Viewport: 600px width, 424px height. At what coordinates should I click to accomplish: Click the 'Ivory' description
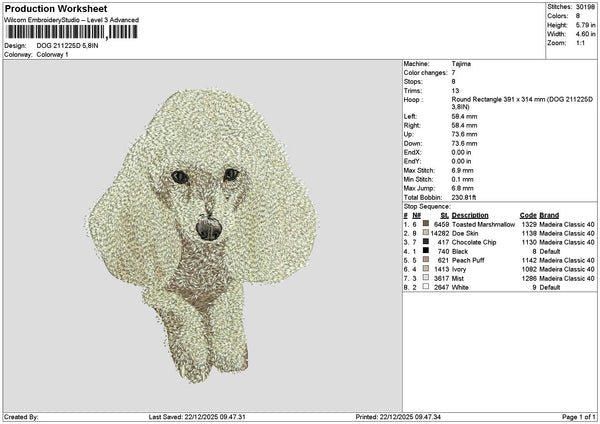[459, 269]
